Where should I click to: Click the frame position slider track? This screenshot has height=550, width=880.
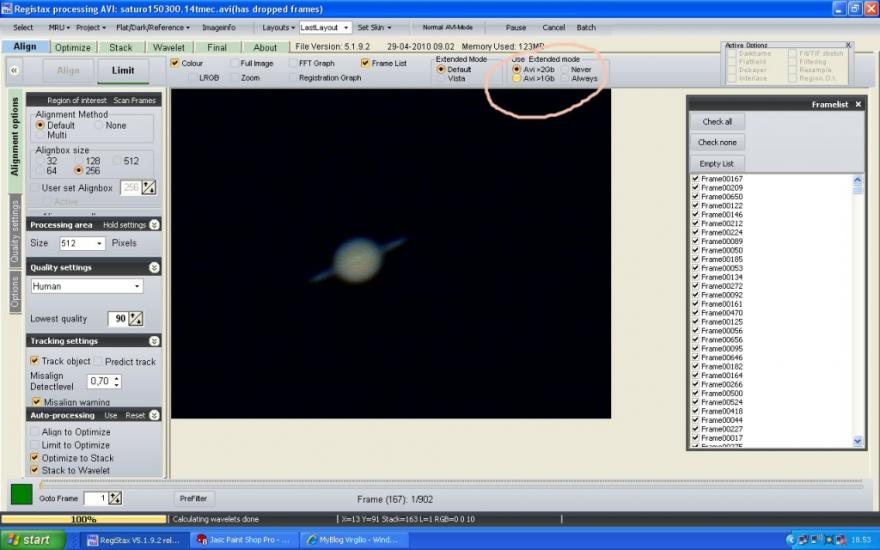[451, 483]
